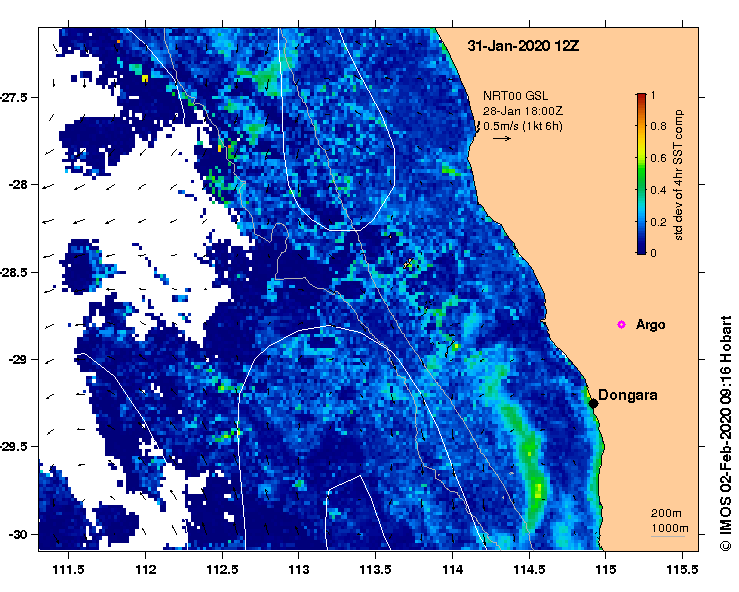Click the SST std dev color bar
Viewport: 739px width, 592px height.
[x=641, y=174]
